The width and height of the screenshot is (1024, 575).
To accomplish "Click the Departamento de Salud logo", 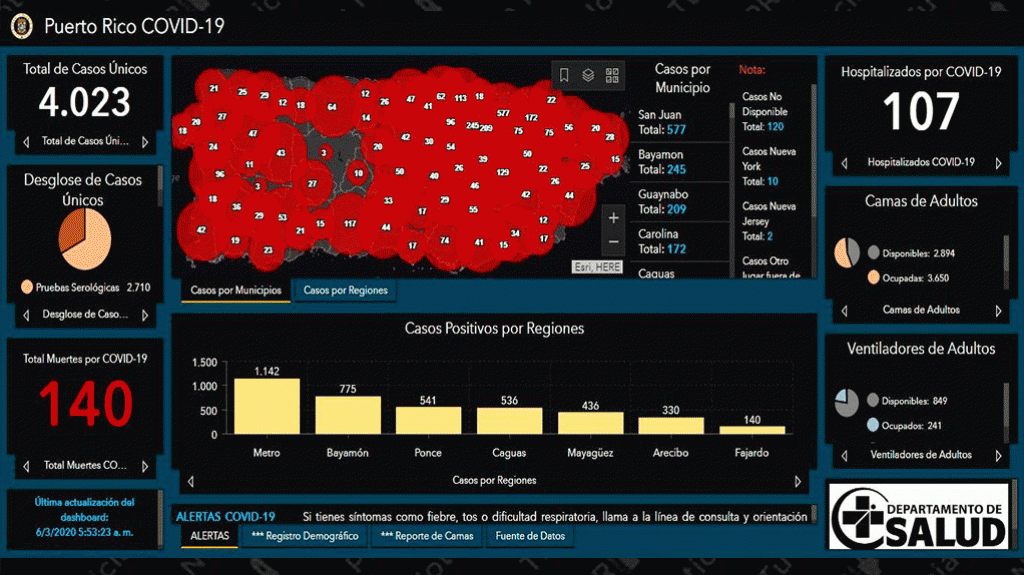I will [918, 515].
